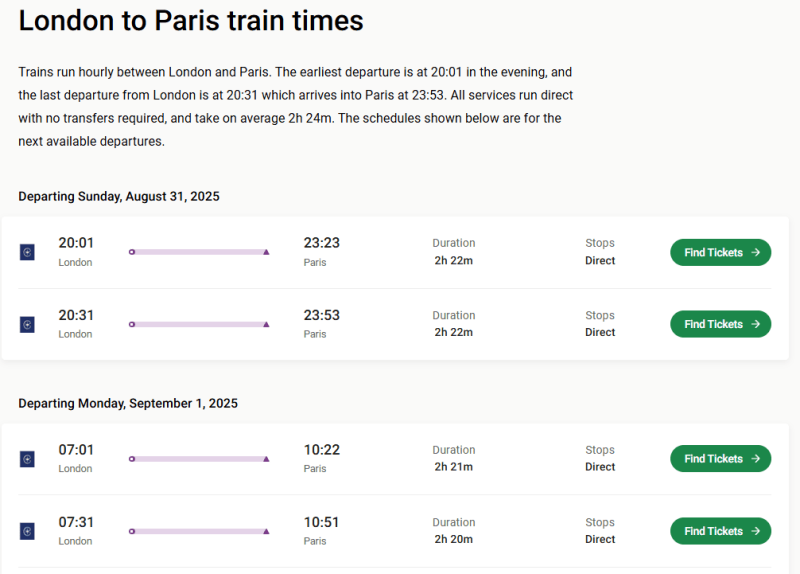Click the Eurostar logo icon for 20:01 departure
The width and height of the screenshot is (800, 574).
tap(27, 252)
